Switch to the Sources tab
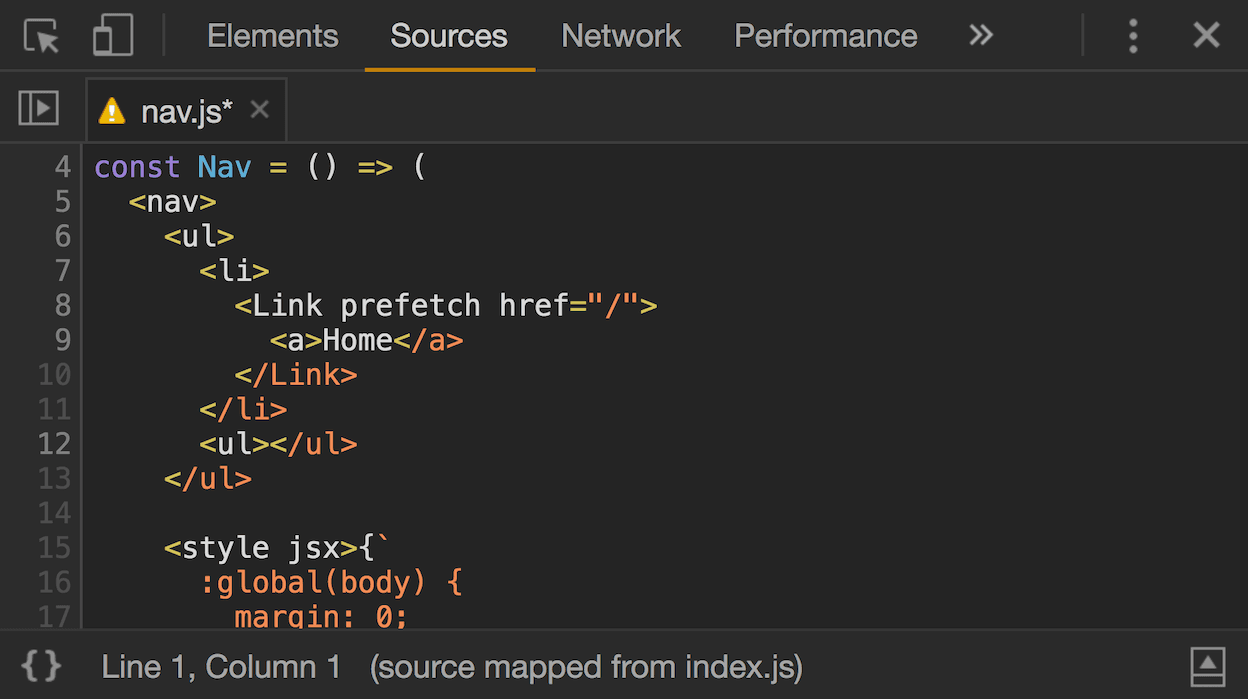1248x699 pixels. 449,36
